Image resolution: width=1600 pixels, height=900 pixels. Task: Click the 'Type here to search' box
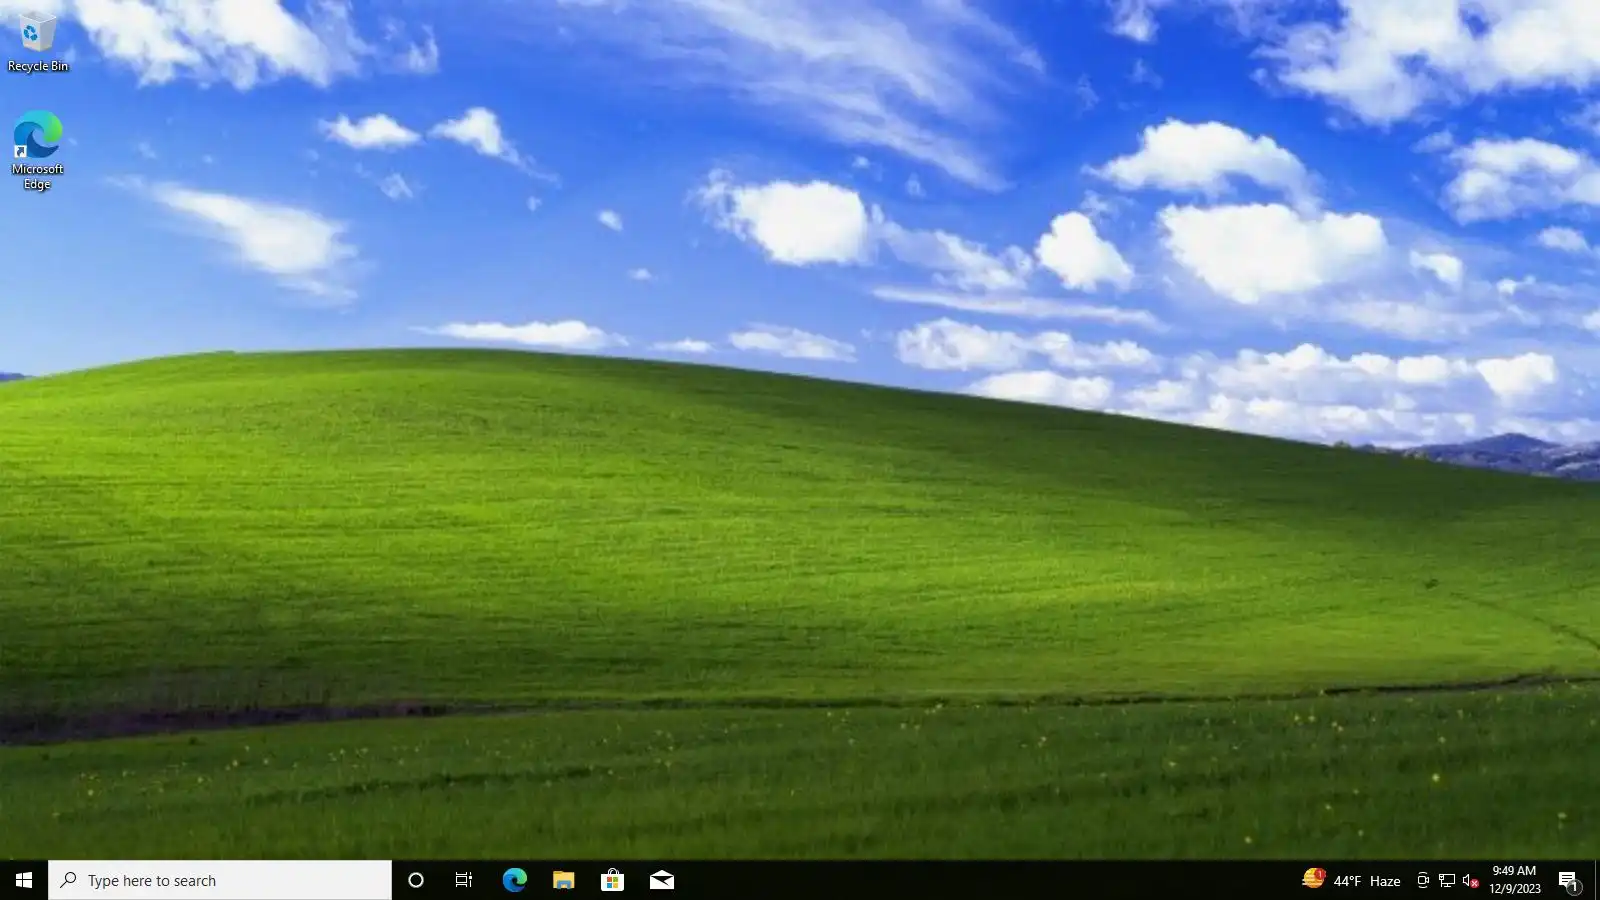click(x=220, y=880)
